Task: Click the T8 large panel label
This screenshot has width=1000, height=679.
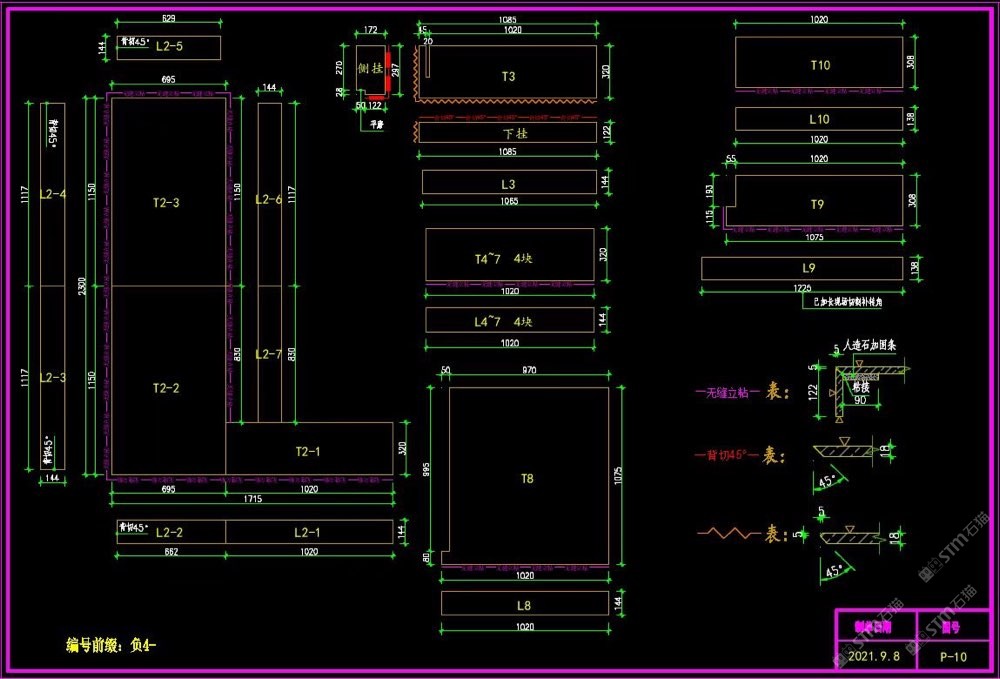Action: point(527,479)
